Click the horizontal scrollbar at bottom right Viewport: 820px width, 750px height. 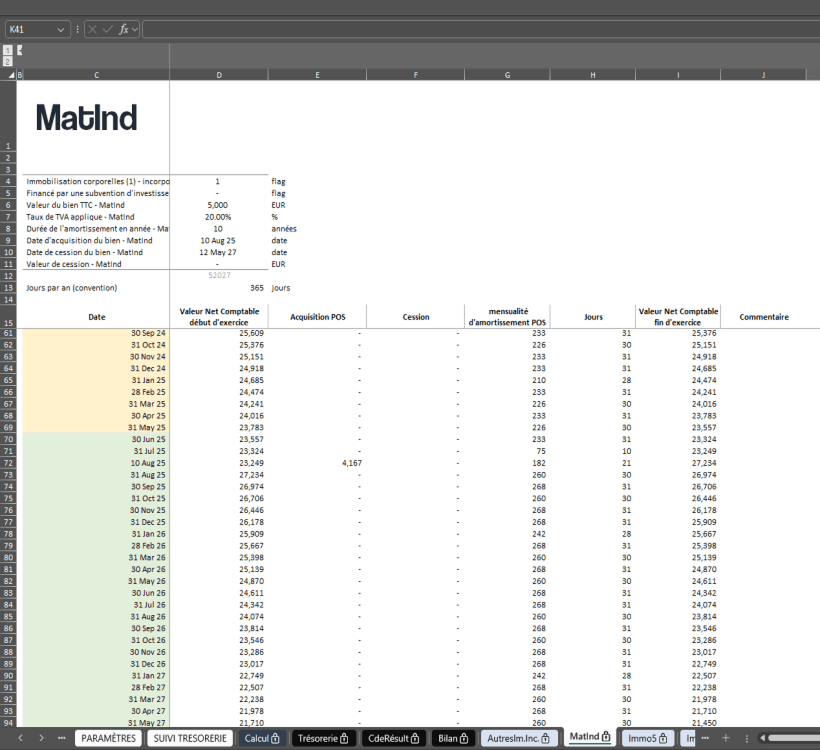click(x=792, y=738)
